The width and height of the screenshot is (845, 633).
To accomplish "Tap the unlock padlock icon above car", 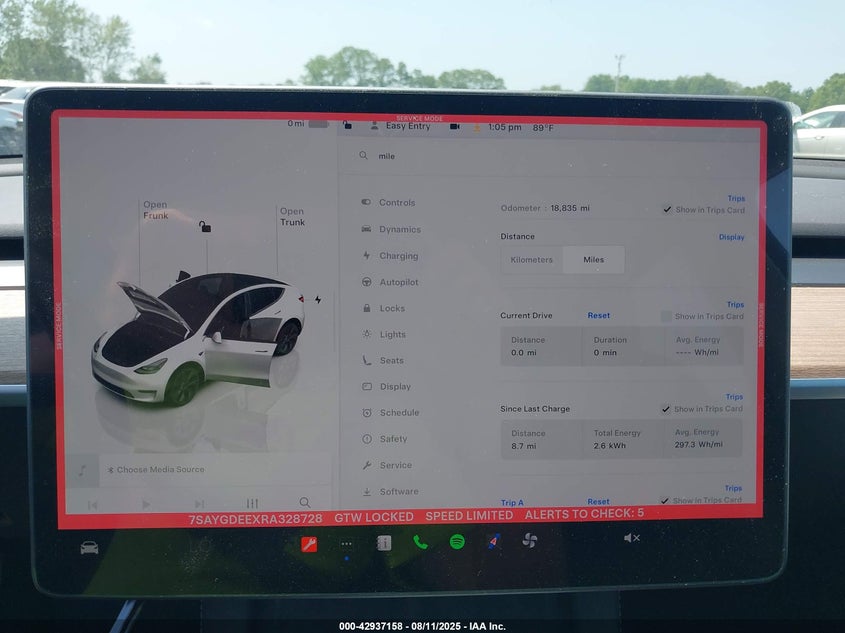I will 205,227.
